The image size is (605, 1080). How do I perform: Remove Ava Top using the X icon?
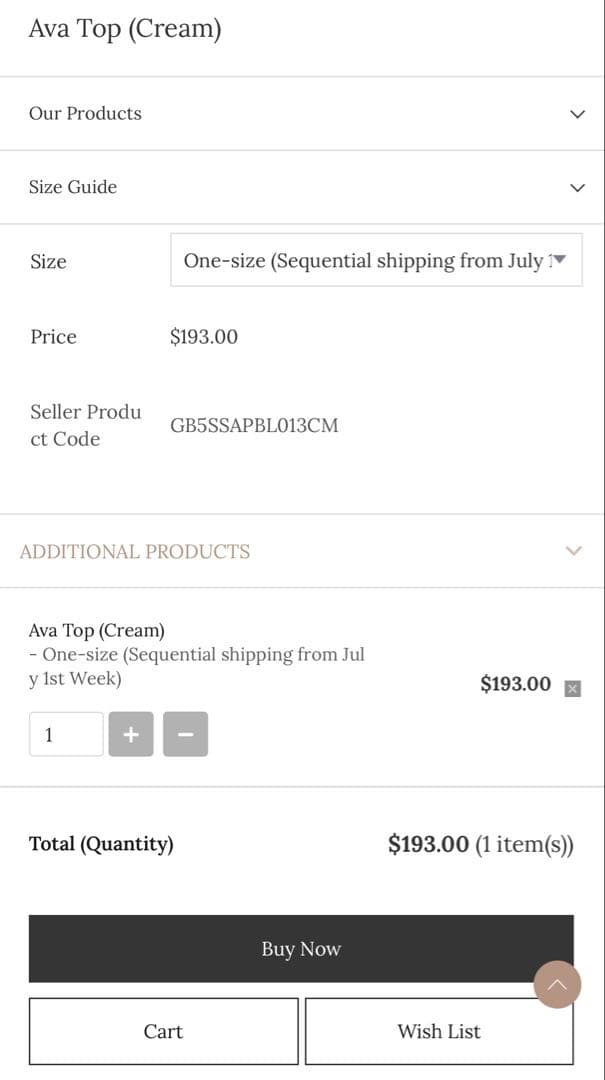point(573,689)
